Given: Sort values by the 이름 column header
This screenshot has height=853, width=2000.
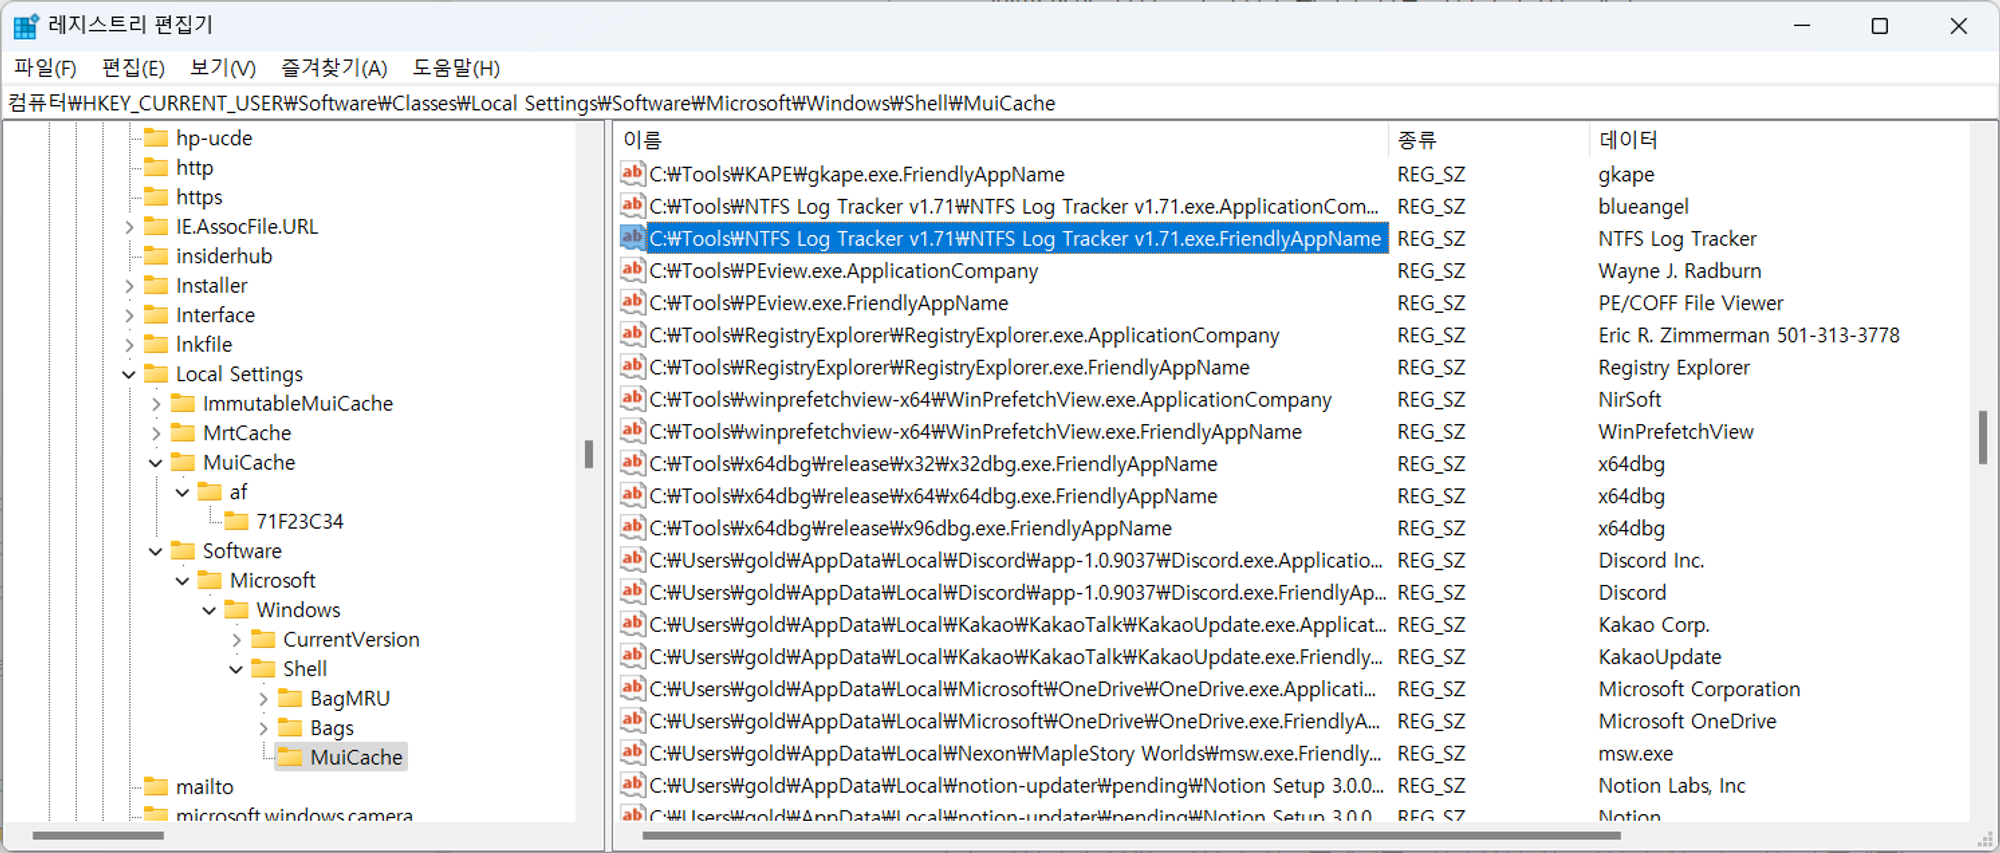Looking at the screenshot, I should pos(1000,140).
